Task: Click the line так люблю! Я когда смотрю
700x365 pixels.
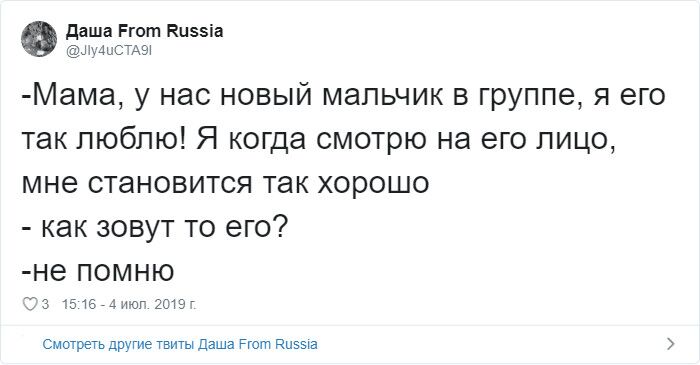Action: pos(318,140)
